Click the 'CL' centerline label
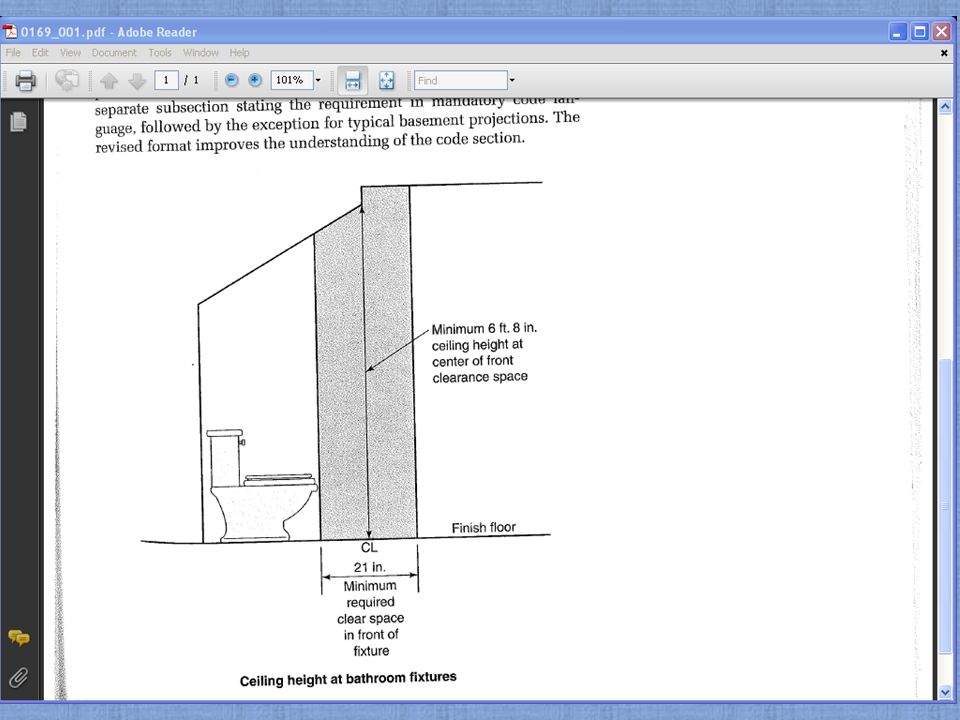The height and width of the screenshot is (720, 960). tap(369, 547)
